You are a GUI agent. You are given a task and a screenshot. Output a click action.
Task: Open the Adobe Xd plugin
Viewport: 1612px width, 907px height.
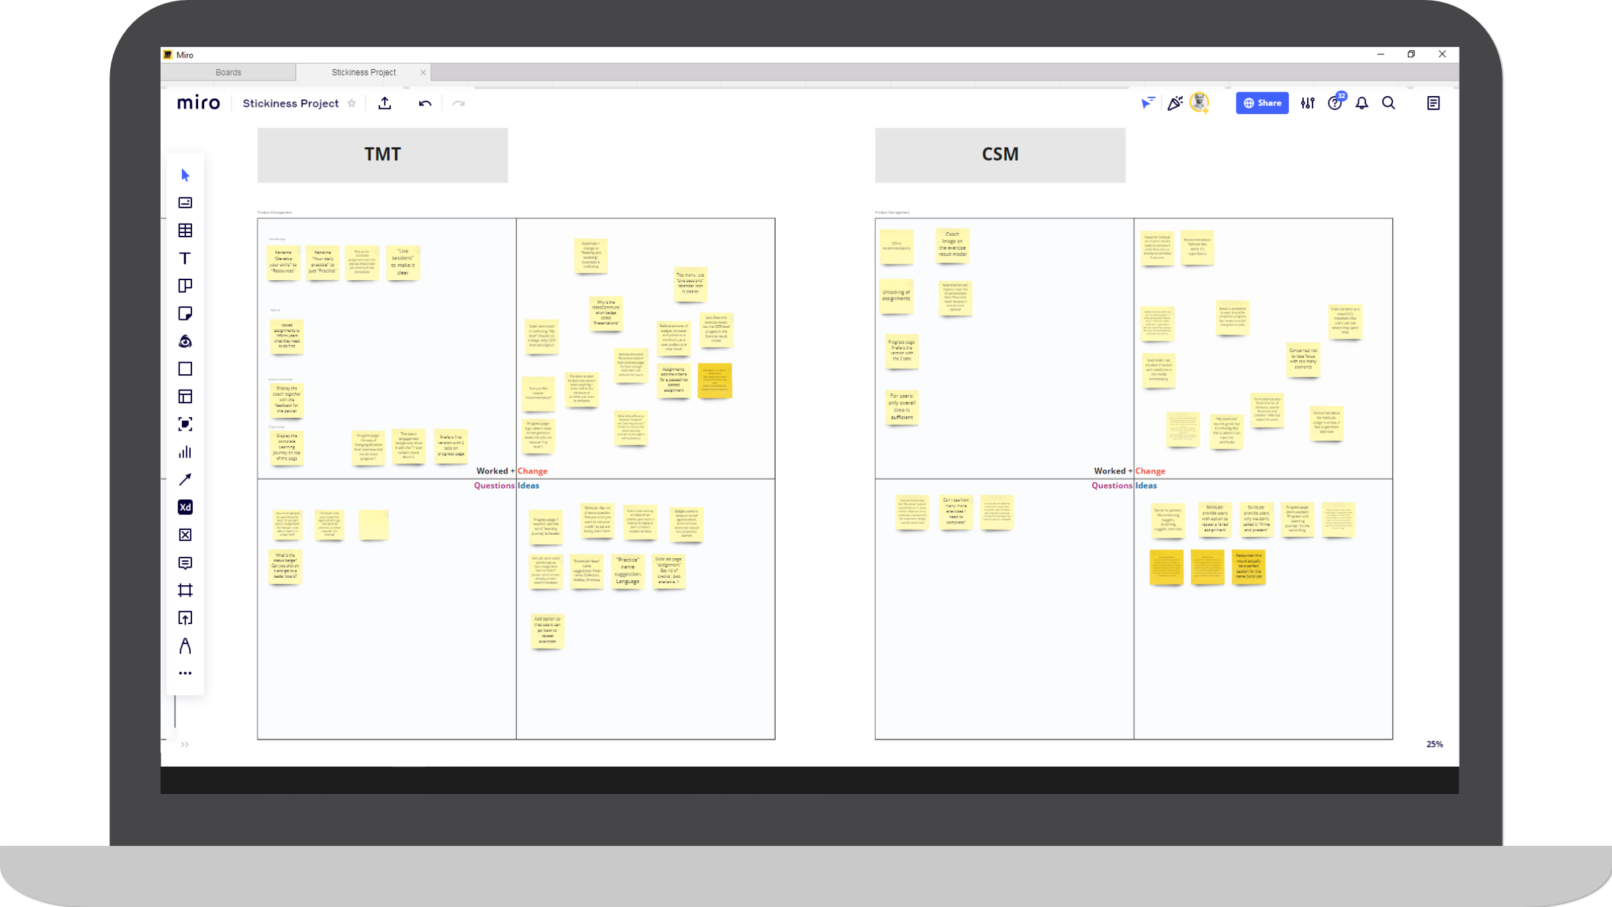pyautogui.click(x=185, y=507)
